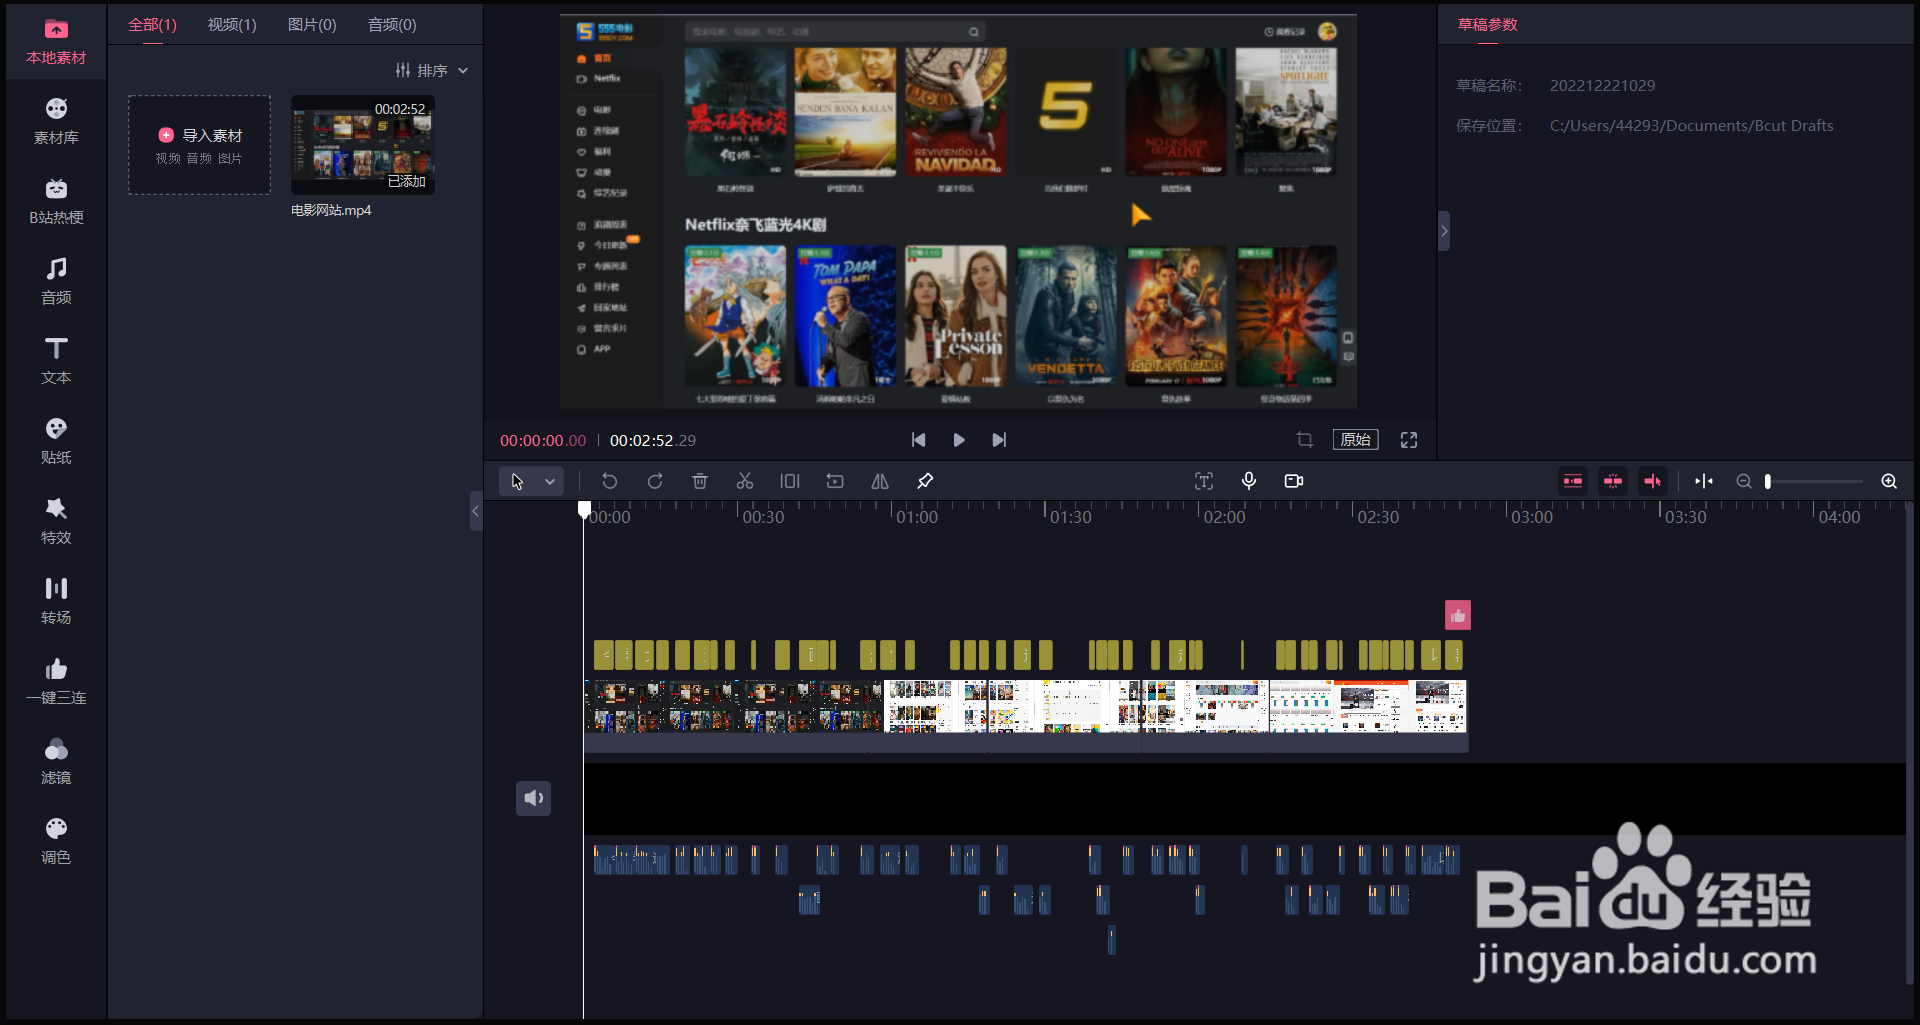Click the text recognition icon

(1204, 482)
